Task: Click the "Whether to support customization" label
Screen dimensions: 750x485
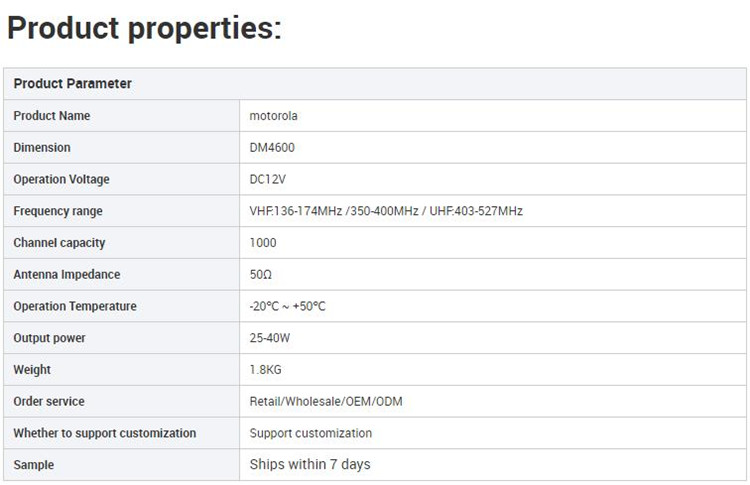Action: [105, 433]
